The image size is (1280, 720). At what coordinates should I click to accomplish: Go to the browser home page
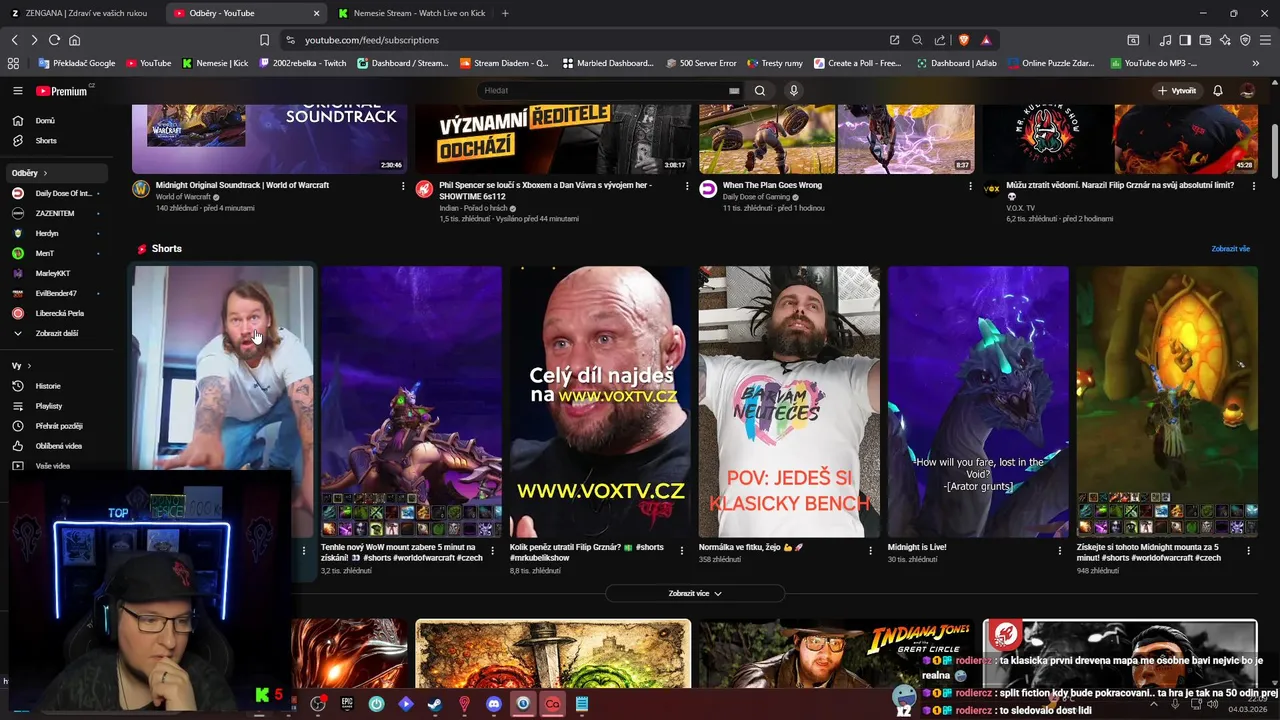coord(74,40)
